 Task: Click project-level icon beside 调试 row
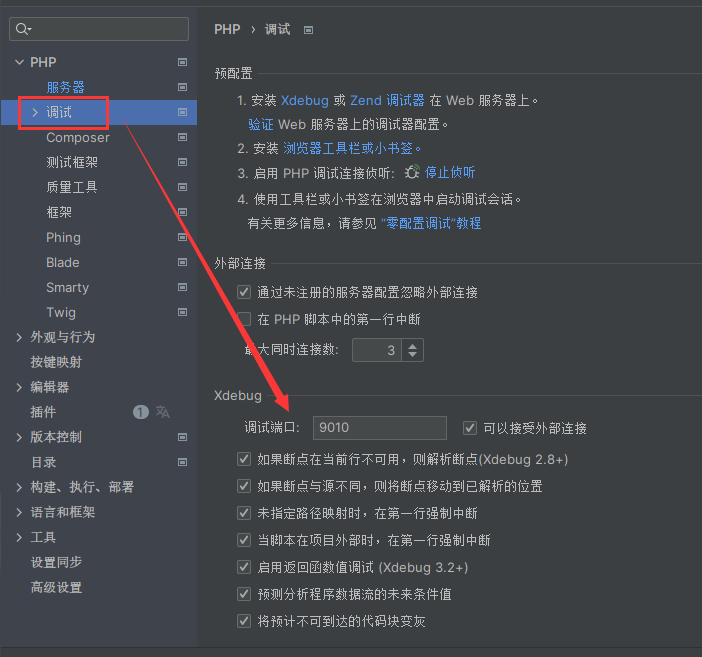coord(182,112)
